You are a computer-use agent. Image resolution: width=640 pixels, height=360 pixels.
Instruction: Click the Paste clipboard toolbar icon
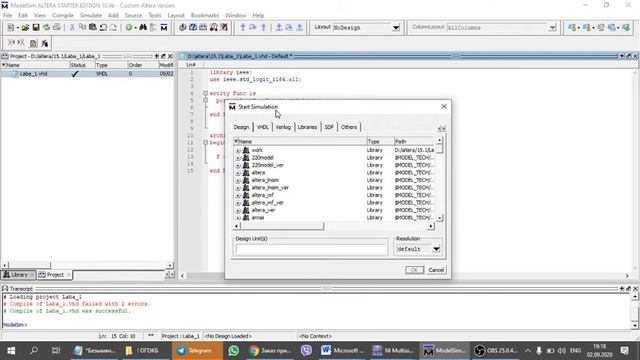click(x=93, y=27)
